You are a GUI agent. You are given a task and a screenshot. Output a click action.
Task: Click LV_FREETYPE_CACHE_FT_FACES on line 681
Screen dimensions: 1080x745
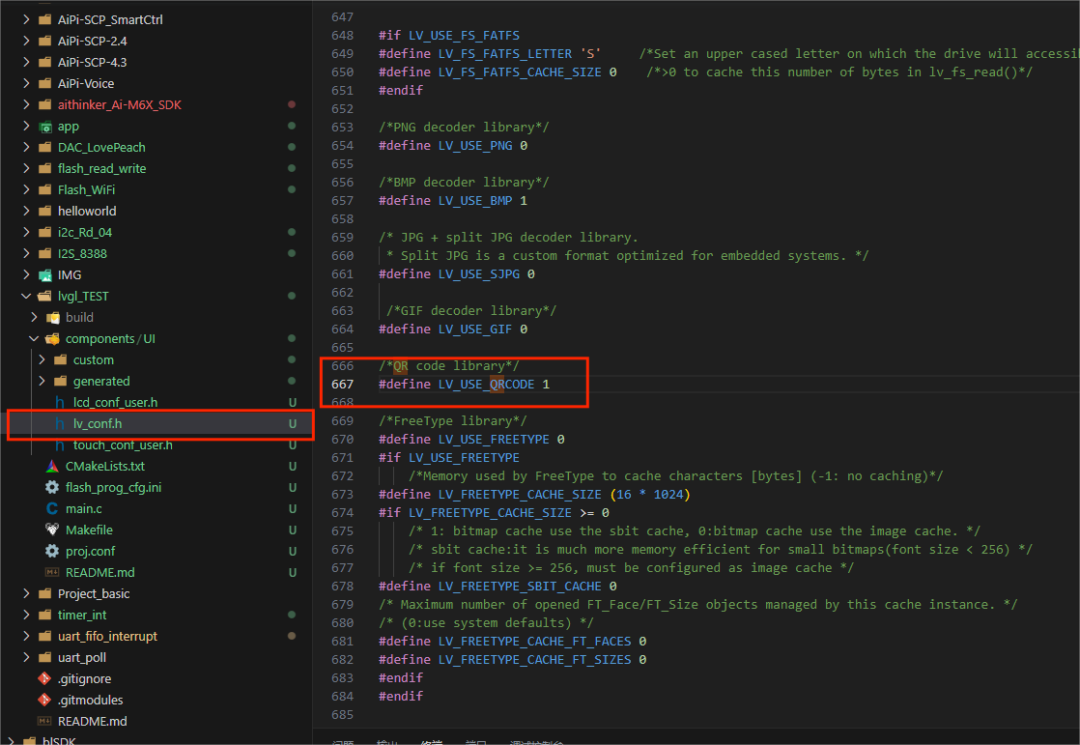tap(534, 641)
